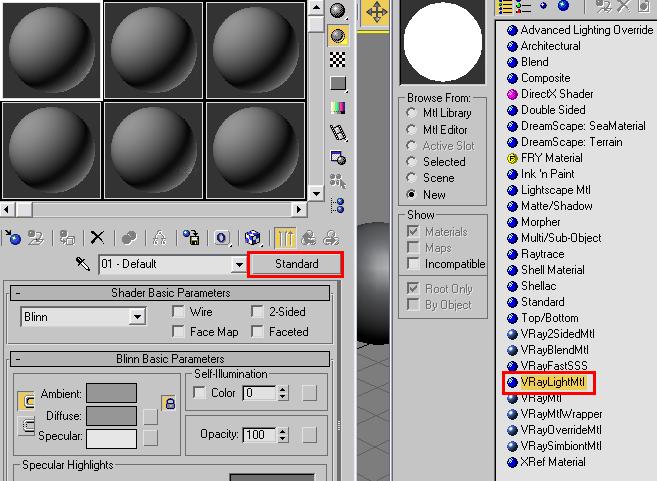This screenshot has height=481, width=657.
Task: Click Select by Material icon
Action: click(337, 181)
